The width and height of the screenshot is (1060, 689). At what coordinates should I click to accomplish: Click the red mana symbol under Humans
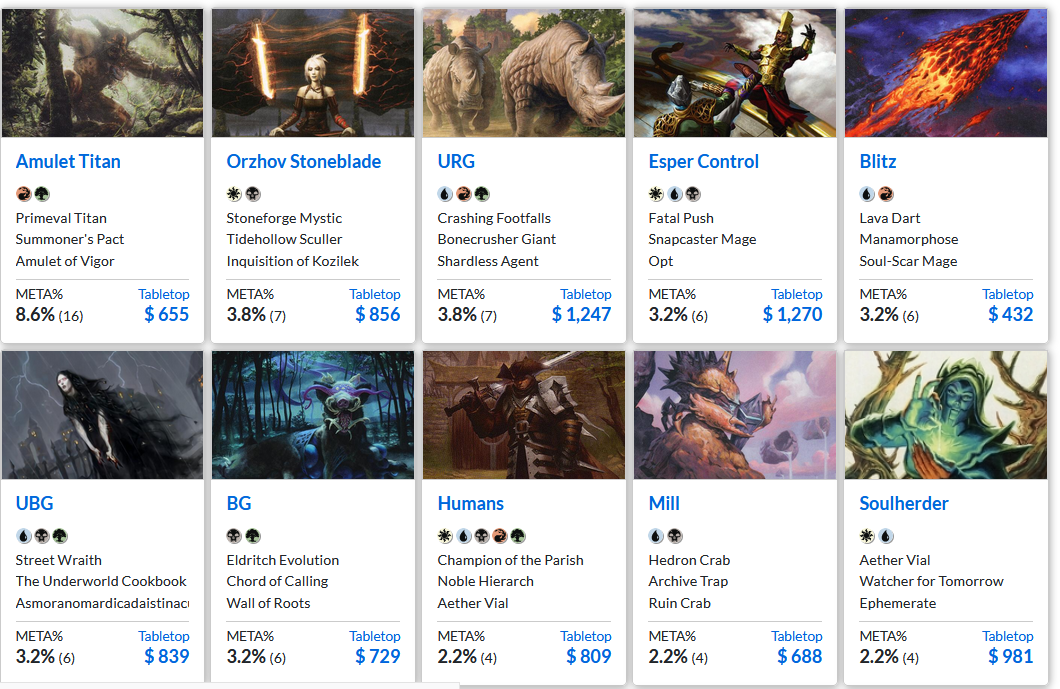[x=501, y=536]
